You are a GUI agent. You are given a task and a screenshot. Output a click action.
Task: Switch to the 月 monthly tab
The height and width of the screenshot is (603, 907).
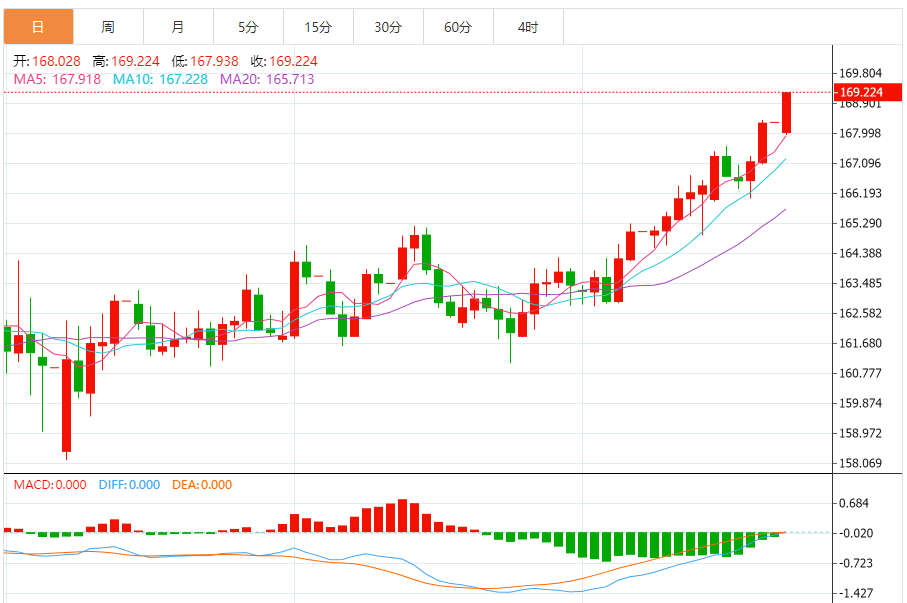178,27
